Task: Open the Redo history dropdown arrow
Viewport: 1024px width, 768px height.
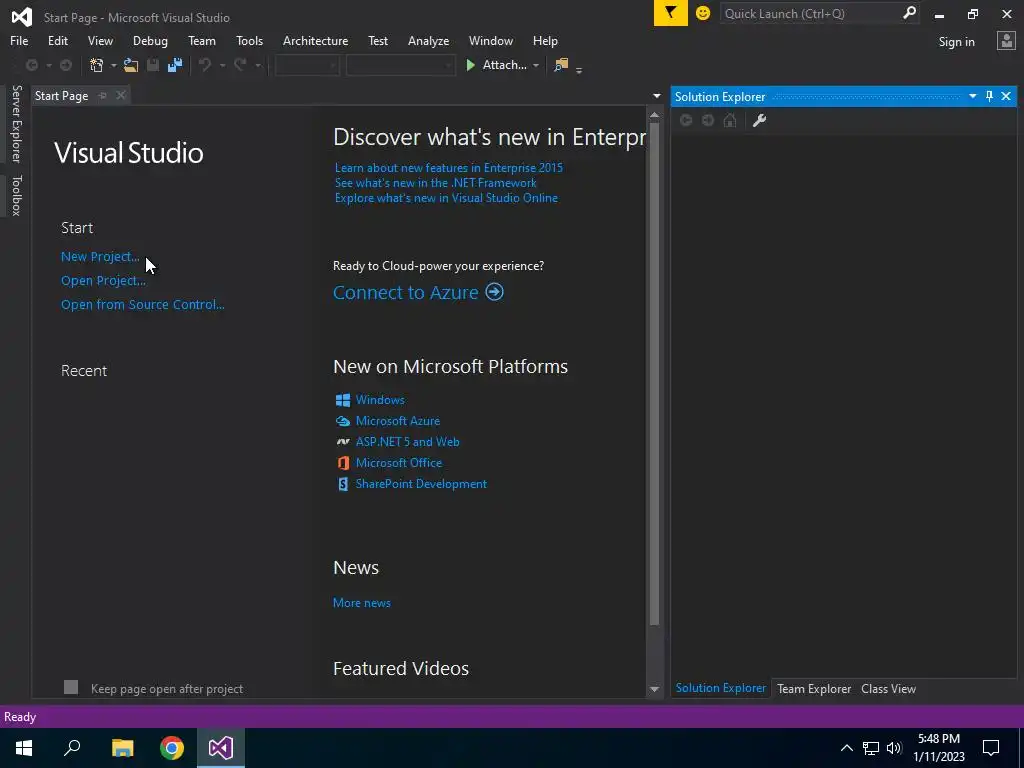Action: (258, 65)
